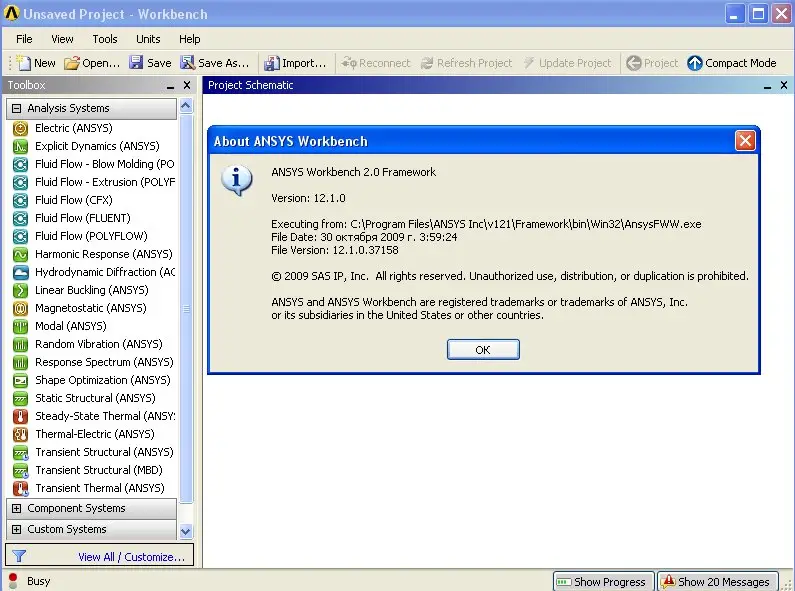Viewport: 795px width, 591px height.
Task: Close the Project Schematic panel
Action: point(784,85)
